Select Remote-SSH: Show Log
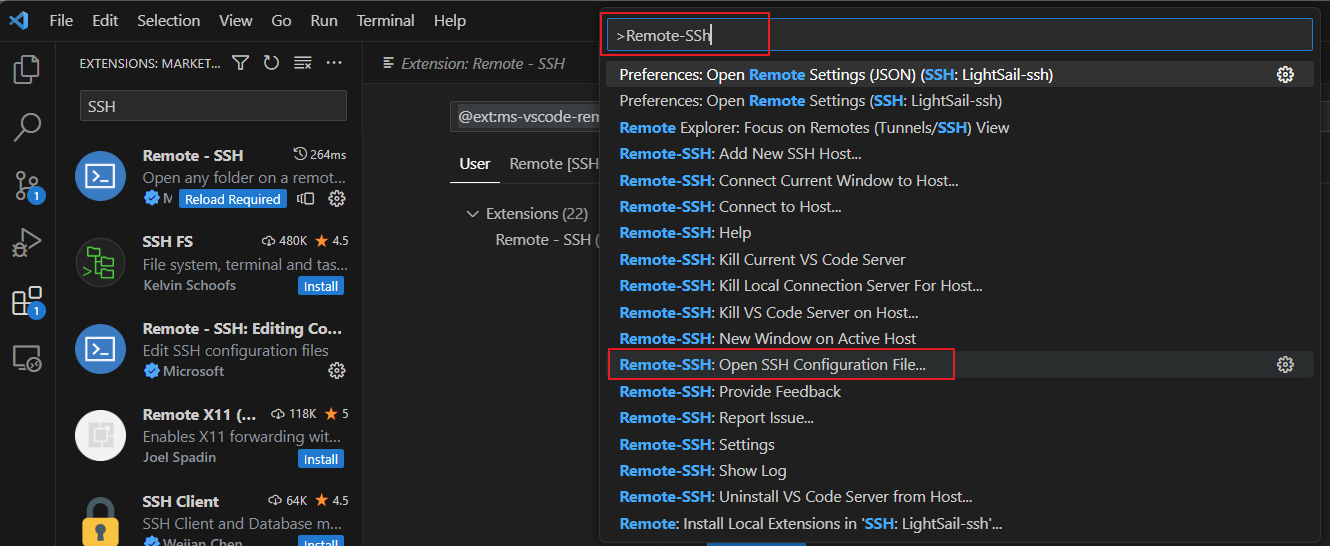1330x546 pixels. pyautogui.click(x=959, y=471)
